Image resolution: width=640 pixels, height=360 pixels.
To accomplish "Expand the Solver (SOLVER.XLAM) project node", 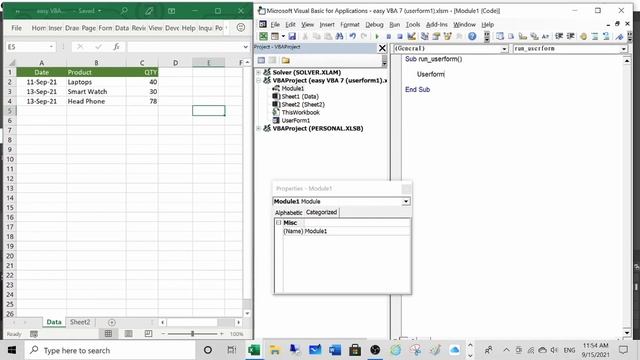I will tap(258, 72).
